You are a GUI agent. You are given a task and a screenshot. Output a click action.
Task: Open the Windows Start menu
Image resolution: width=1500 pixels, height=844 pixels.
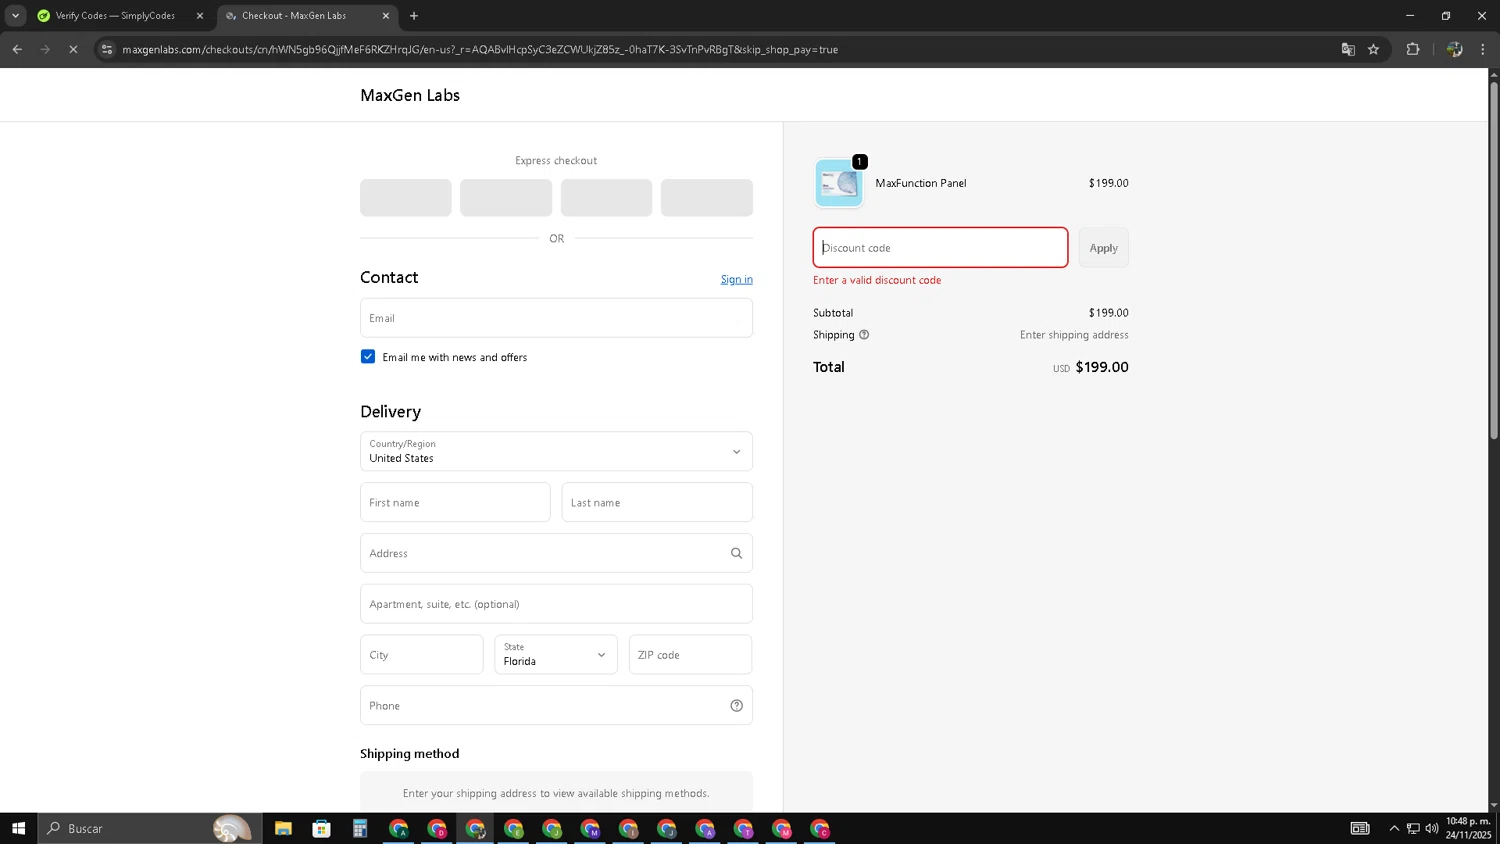(x=18, y=828)
